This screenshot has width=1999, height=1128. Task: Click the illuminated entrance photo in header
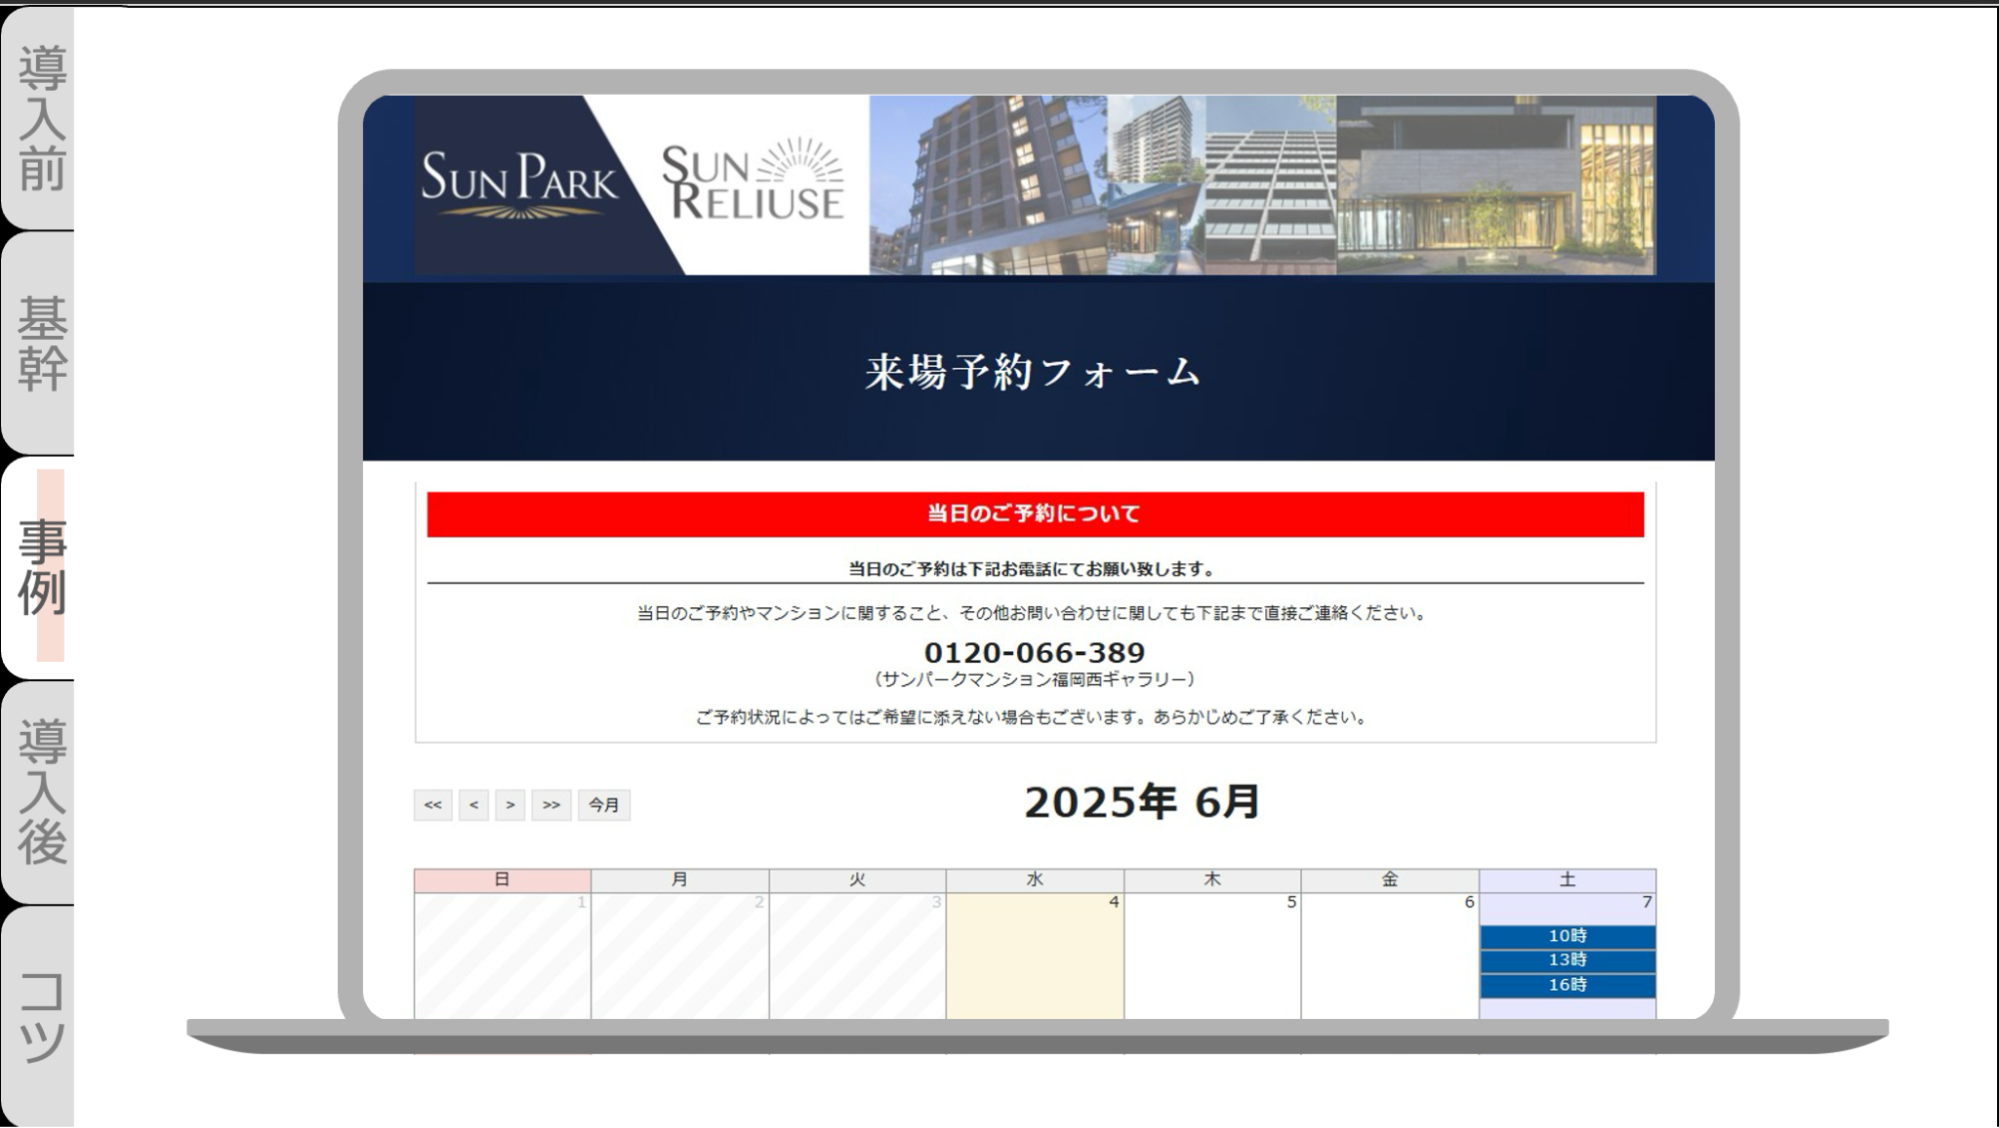click(x=1496, y=185)
